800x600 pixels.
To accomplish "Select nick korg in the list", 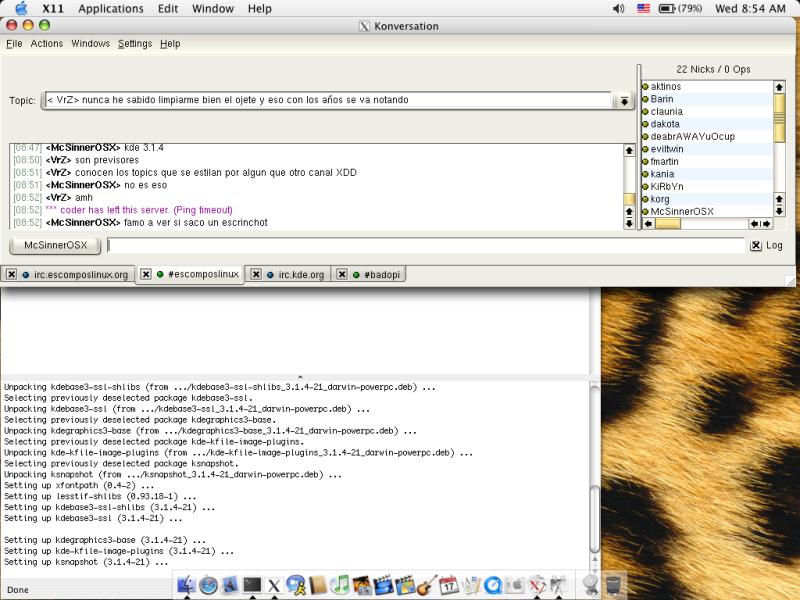I will 660,199.
